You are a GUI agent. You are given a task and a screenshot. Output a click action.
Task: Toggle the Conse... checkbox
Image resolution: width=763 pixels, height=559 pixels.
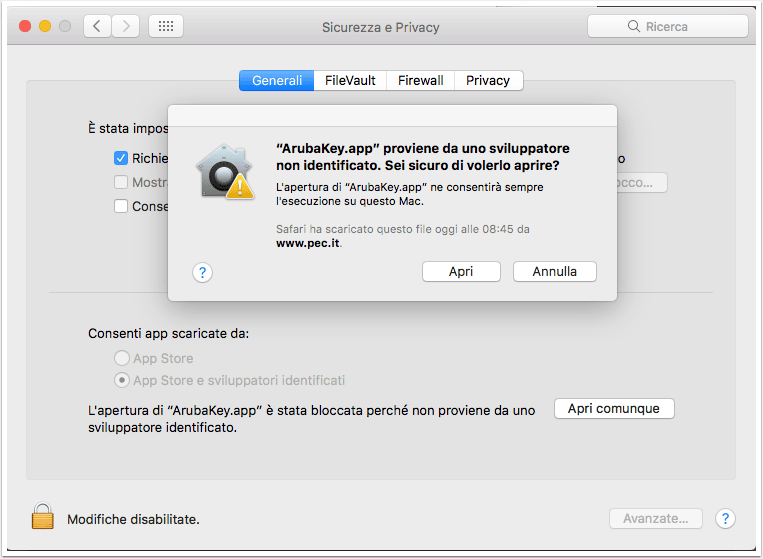[121, 206]
